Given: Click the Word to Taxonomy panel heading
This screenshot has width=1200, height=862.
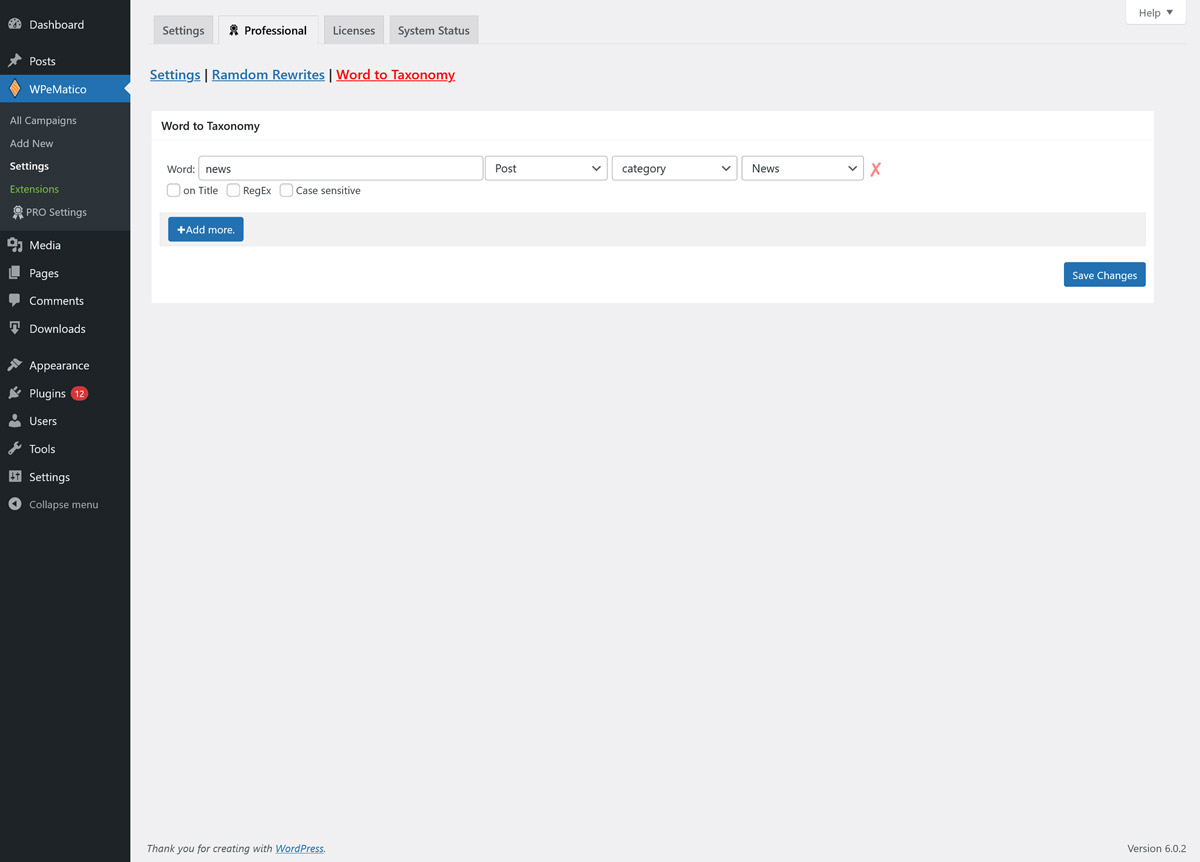Looking at the screenshot, I should (x=210, y=126).
